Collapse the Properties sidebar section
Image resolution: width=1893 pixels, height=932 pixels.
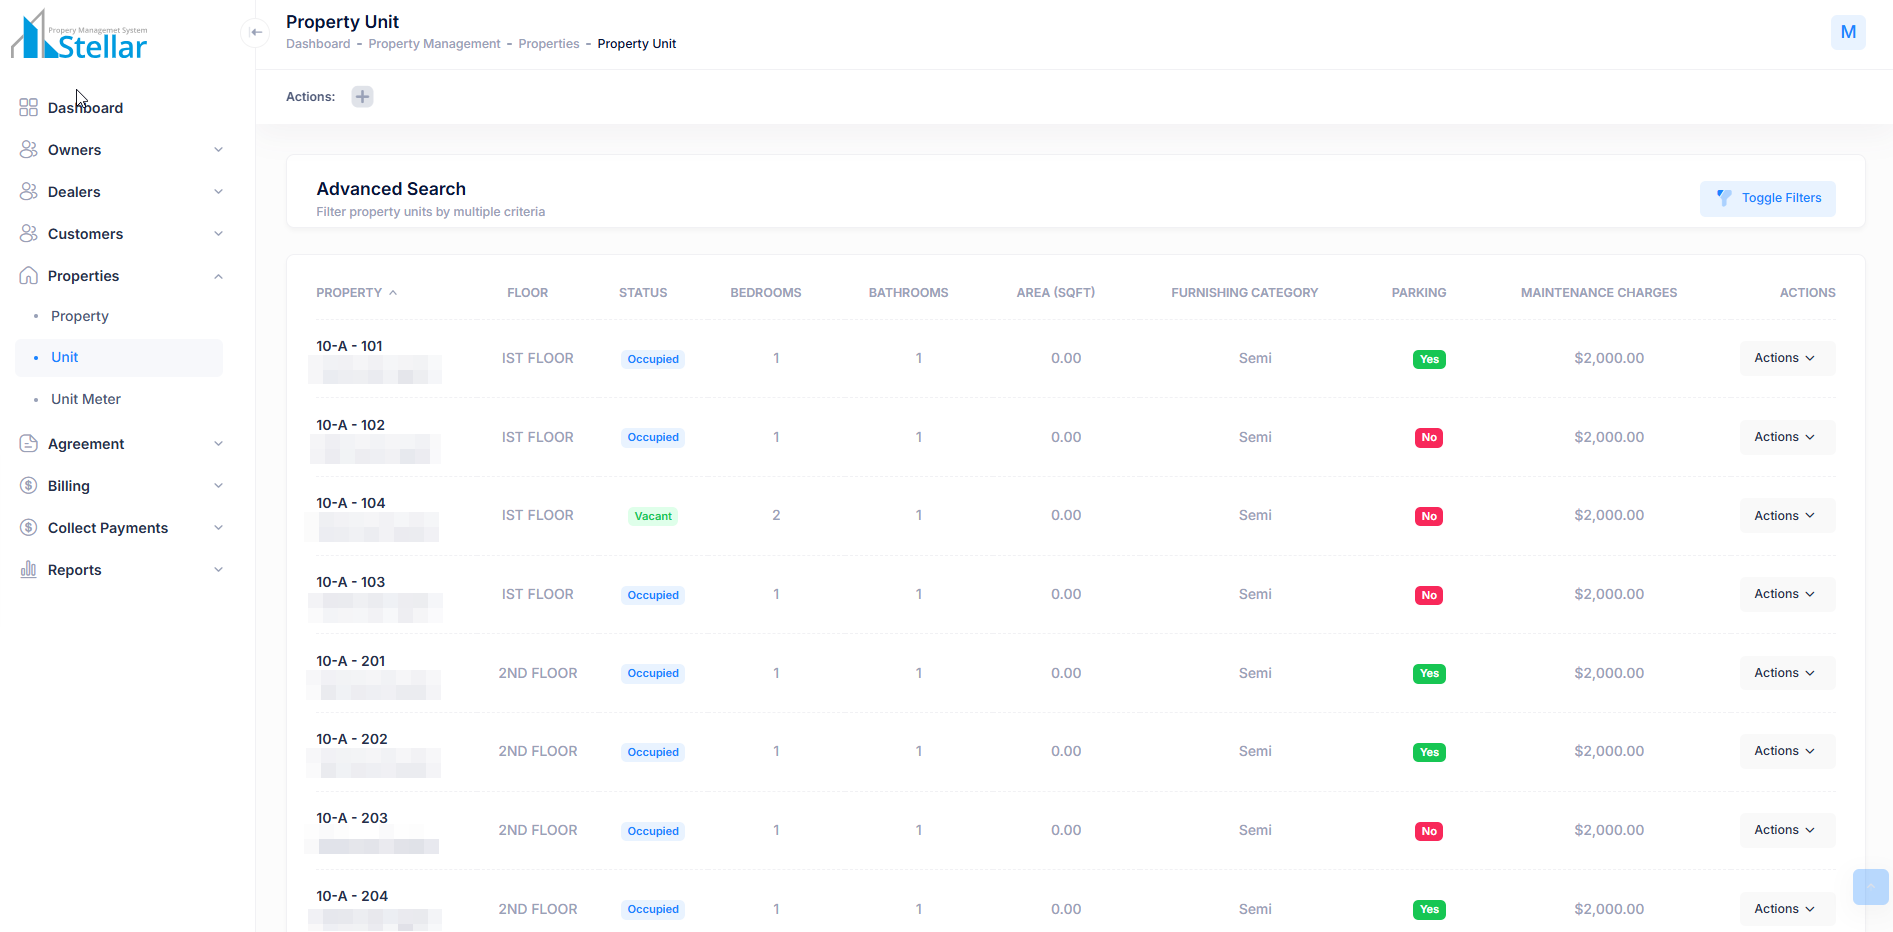click(218, 276)
